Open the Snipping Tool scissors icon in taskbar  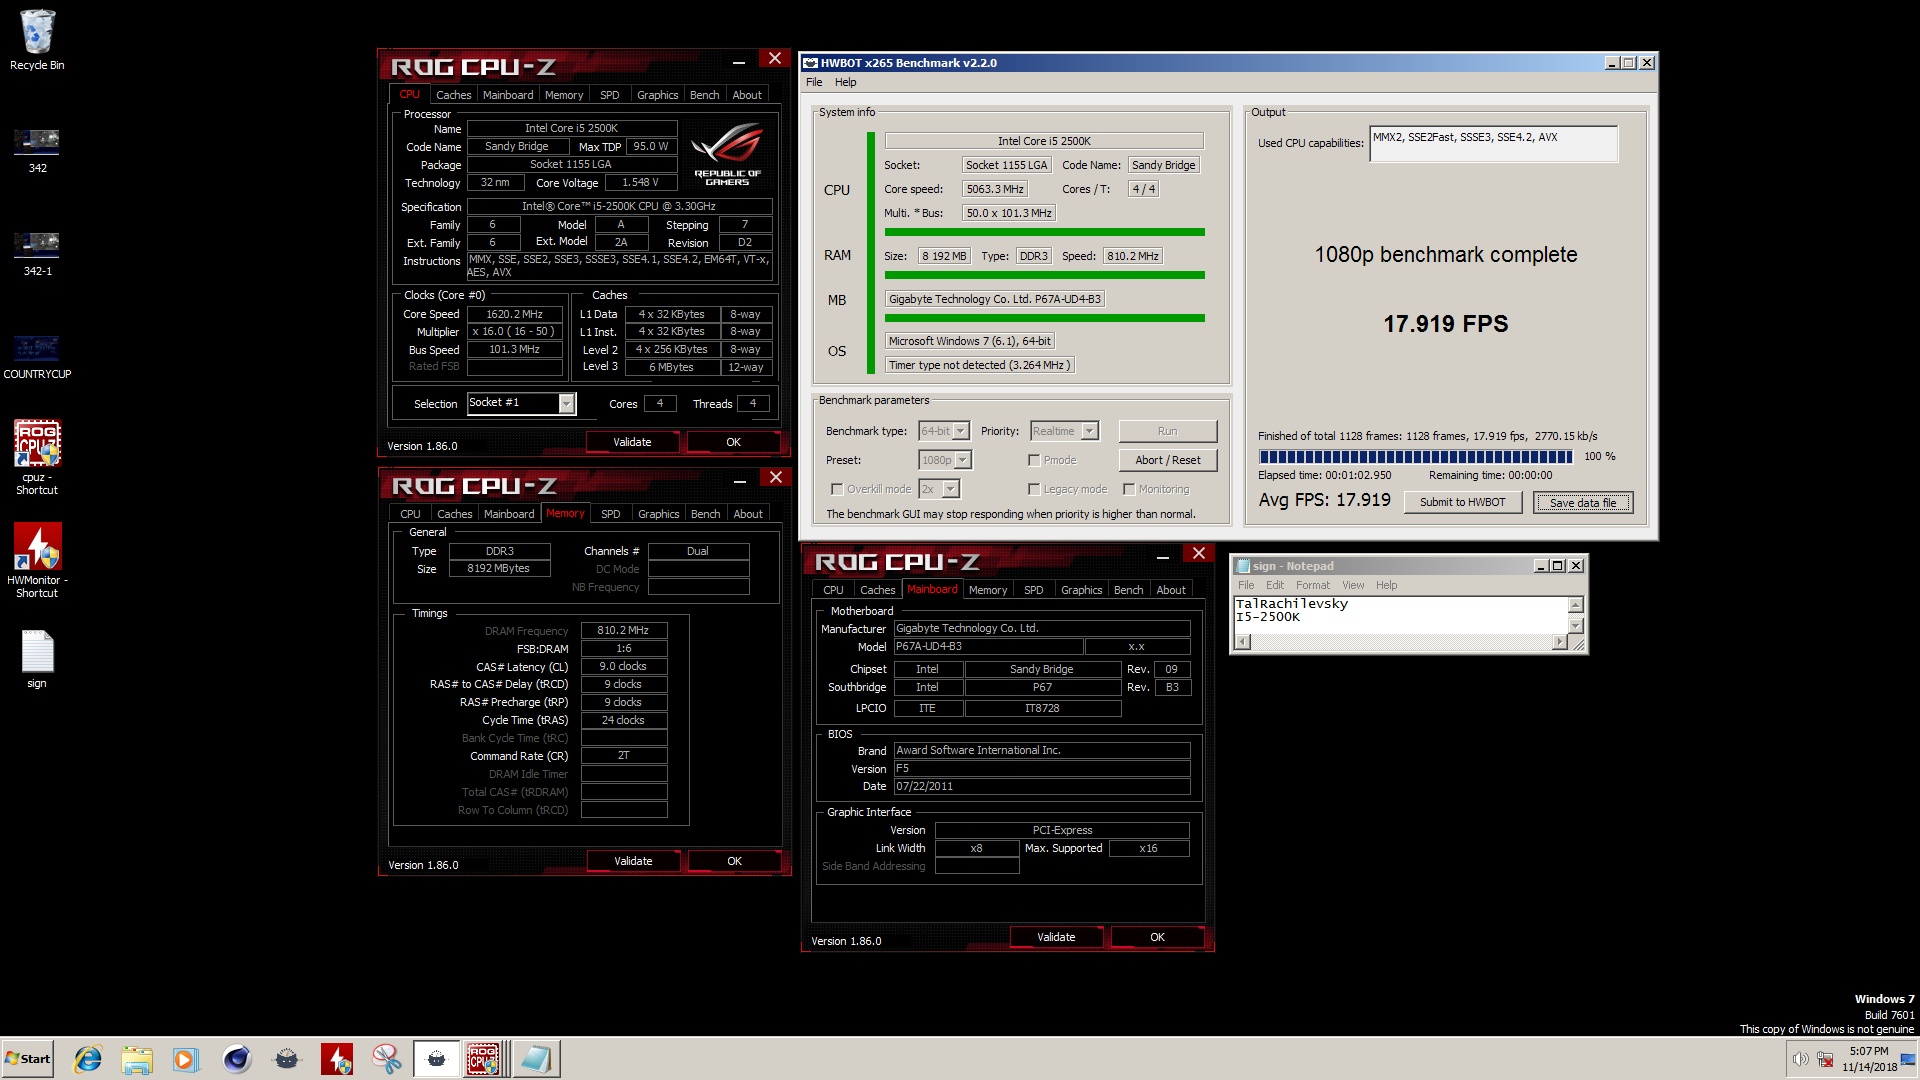click(386, 1059)
